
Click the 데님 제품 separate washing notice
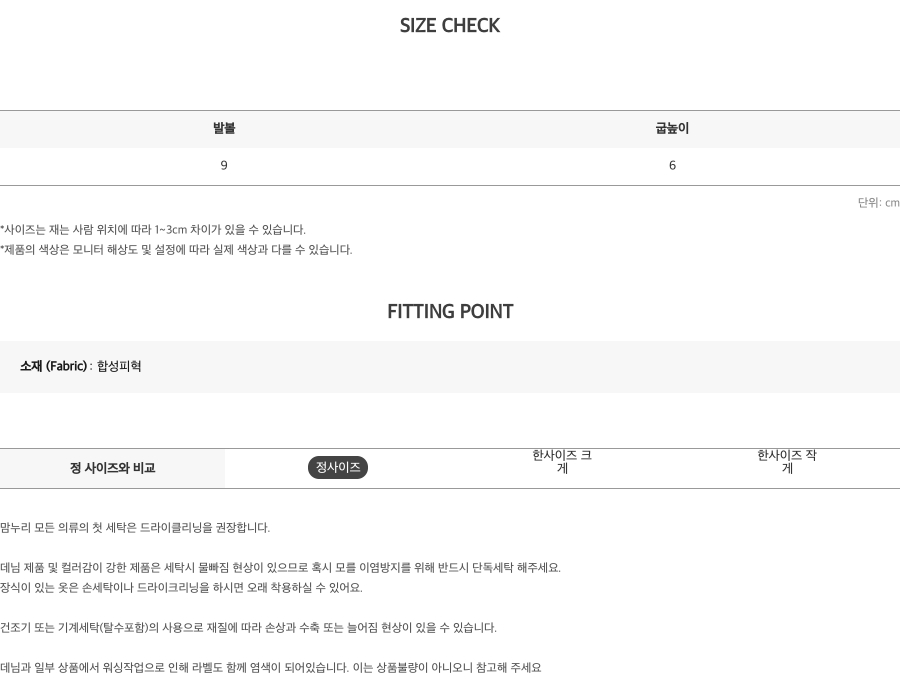281,568
